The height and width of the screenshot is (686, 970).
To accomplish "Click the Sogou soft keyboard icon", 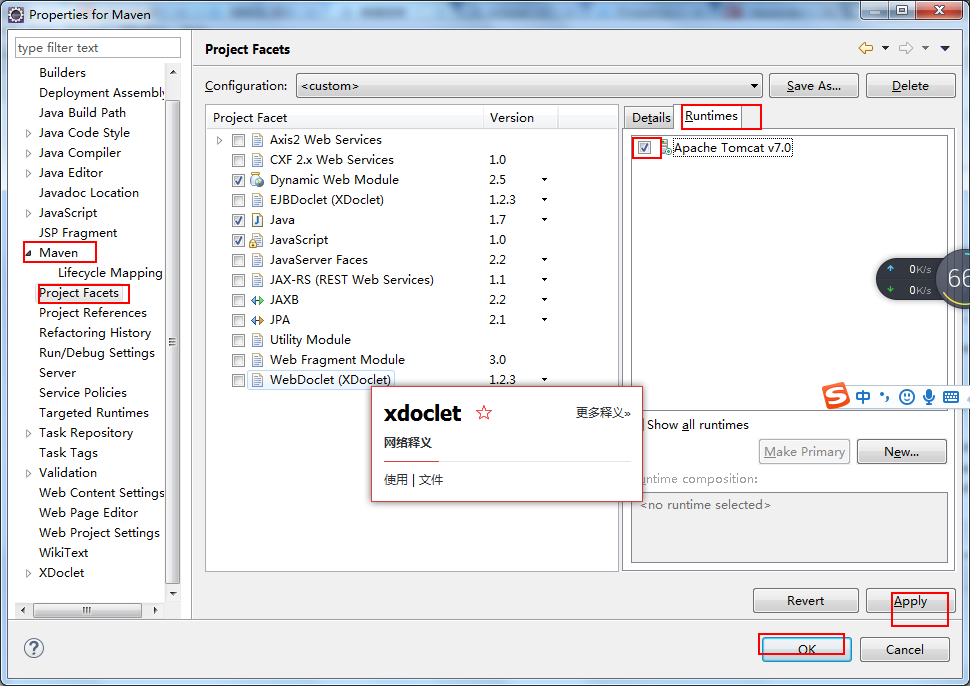I will pyautogui.click(x=951, y=397).
